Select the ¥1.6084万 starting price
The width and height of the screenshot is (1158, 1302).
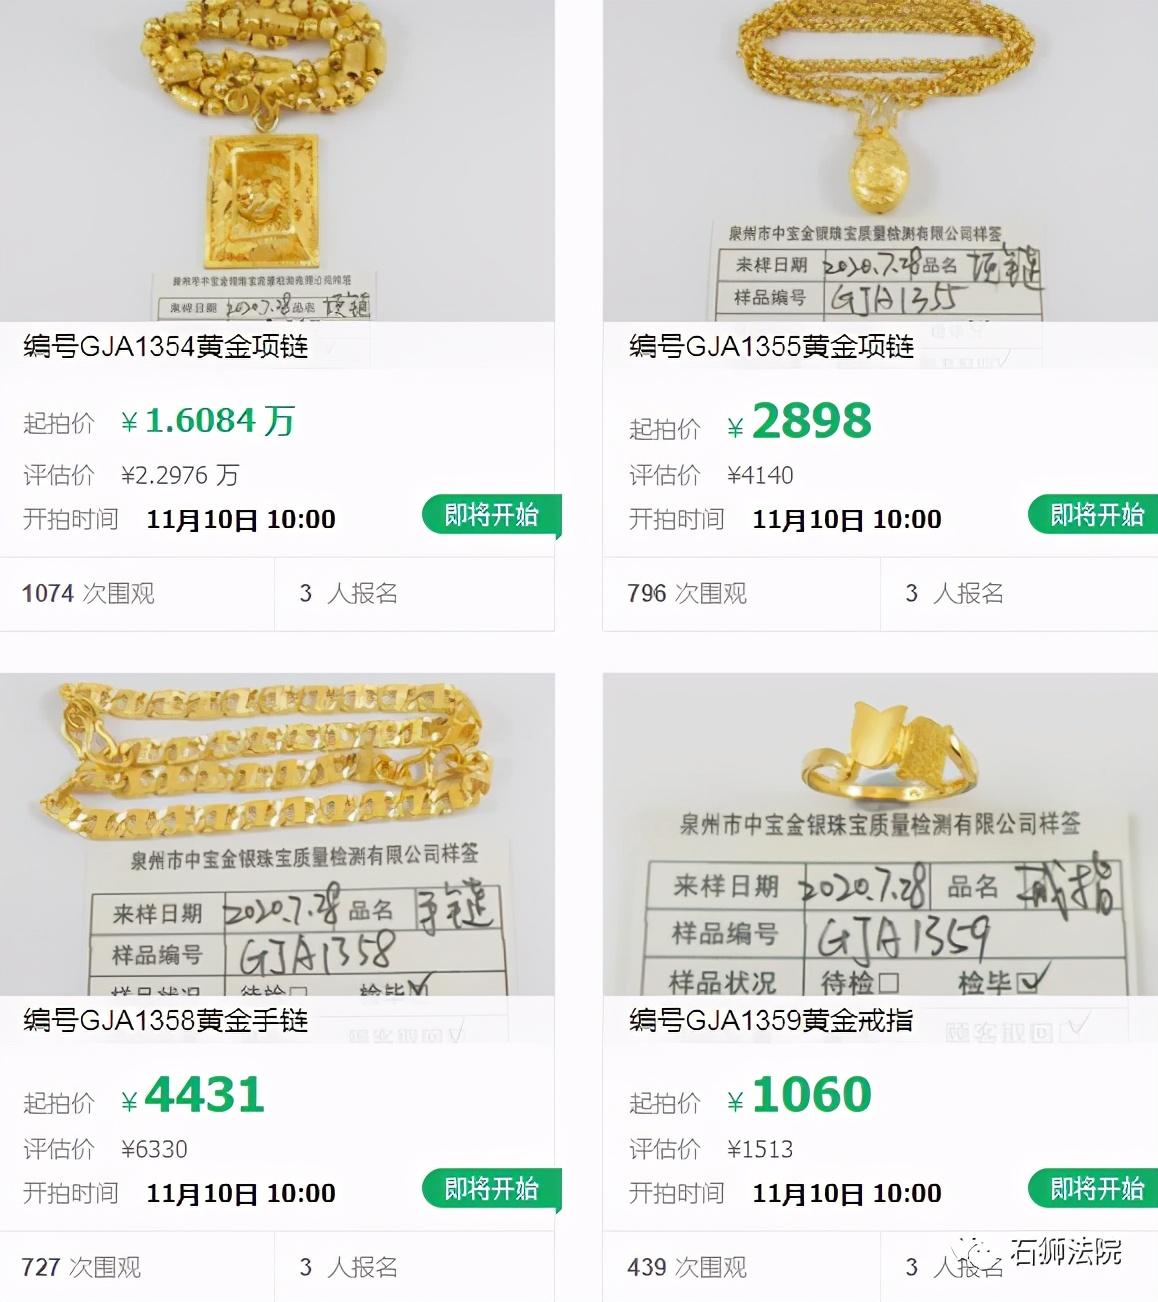[208, 421]
